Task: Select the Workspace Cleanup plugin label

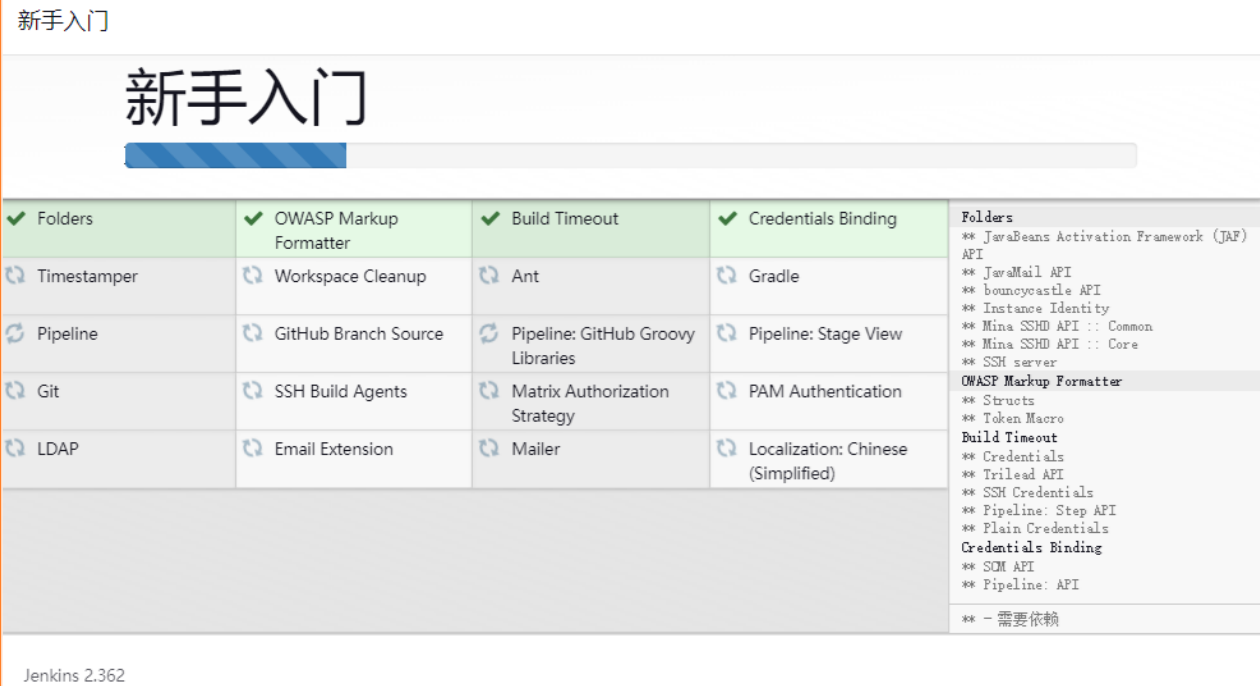Action: [x=350, y=276]
